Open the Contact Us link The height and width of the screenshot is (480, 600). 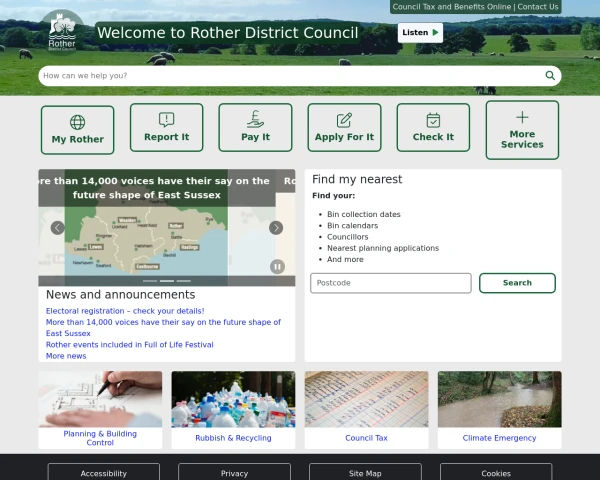pos(538,7)
